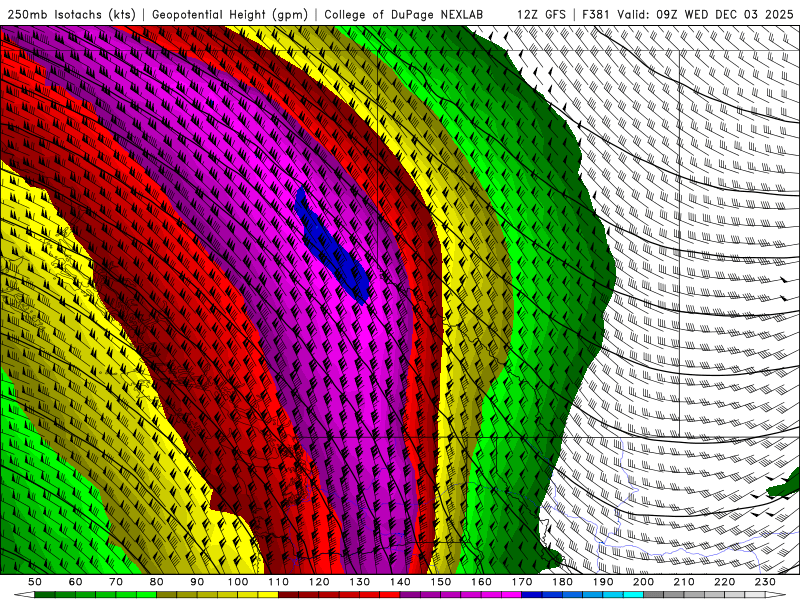Click the color bar label "210"
800x600 pixels.
point(684,582)
